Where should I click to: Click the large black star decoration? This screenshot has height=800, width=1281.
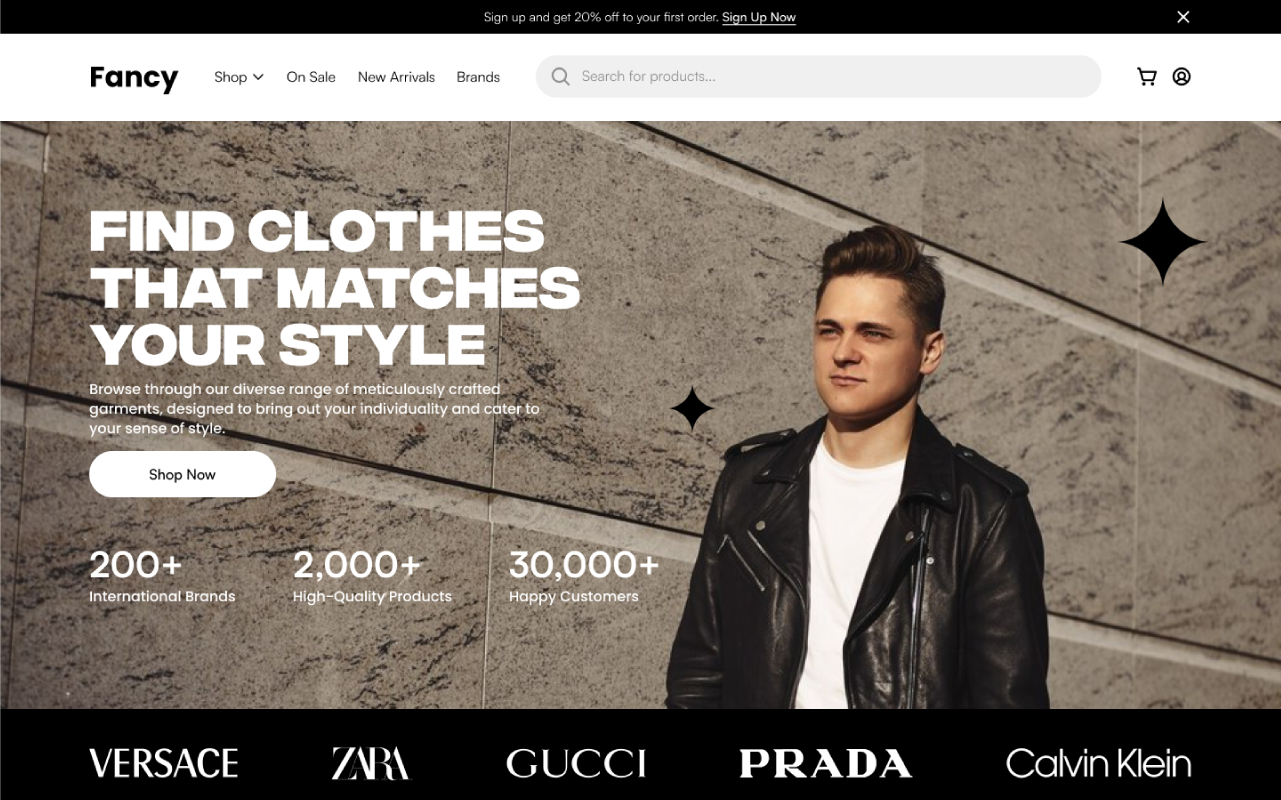(x=1163, y=241)
